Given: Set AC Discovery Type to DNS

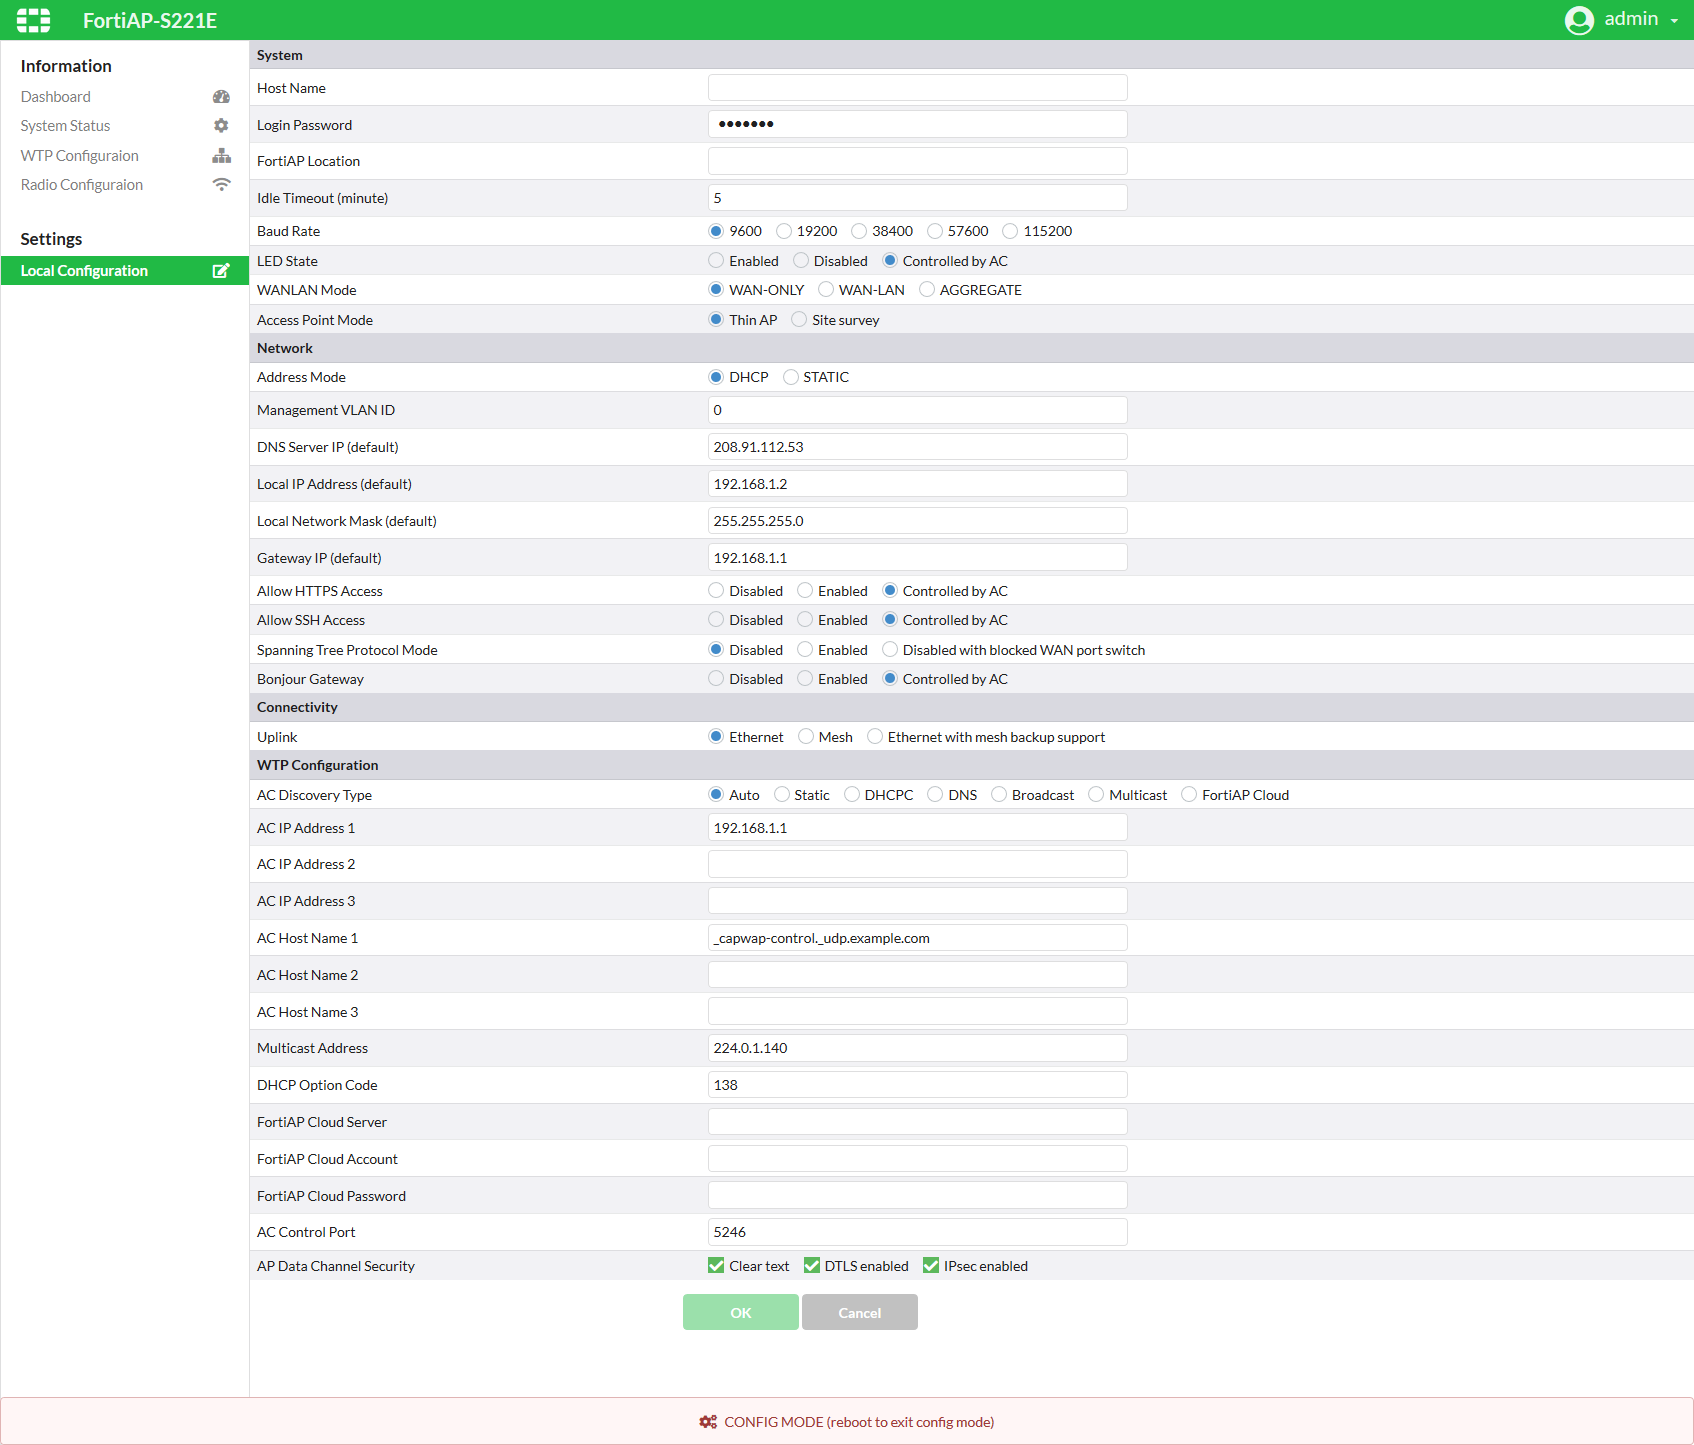Looking at the screenshot, I should pos(935,795).
